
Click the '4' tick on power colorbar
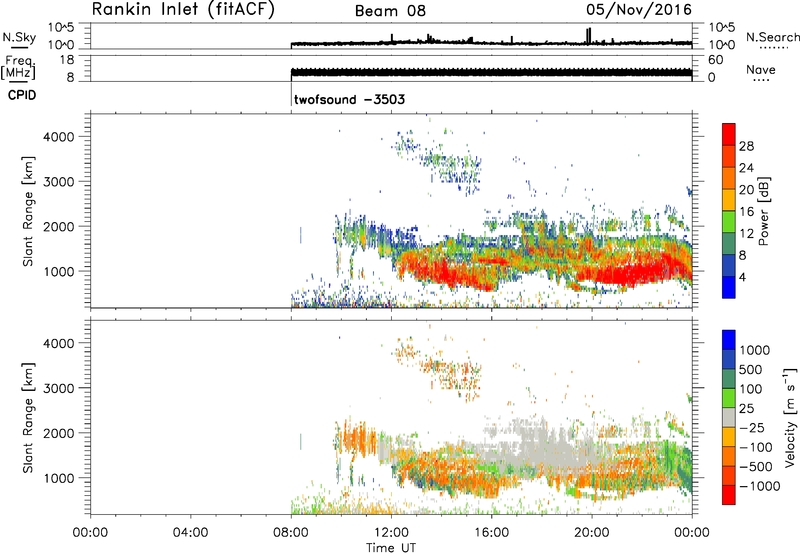click(x=742, y=277)
